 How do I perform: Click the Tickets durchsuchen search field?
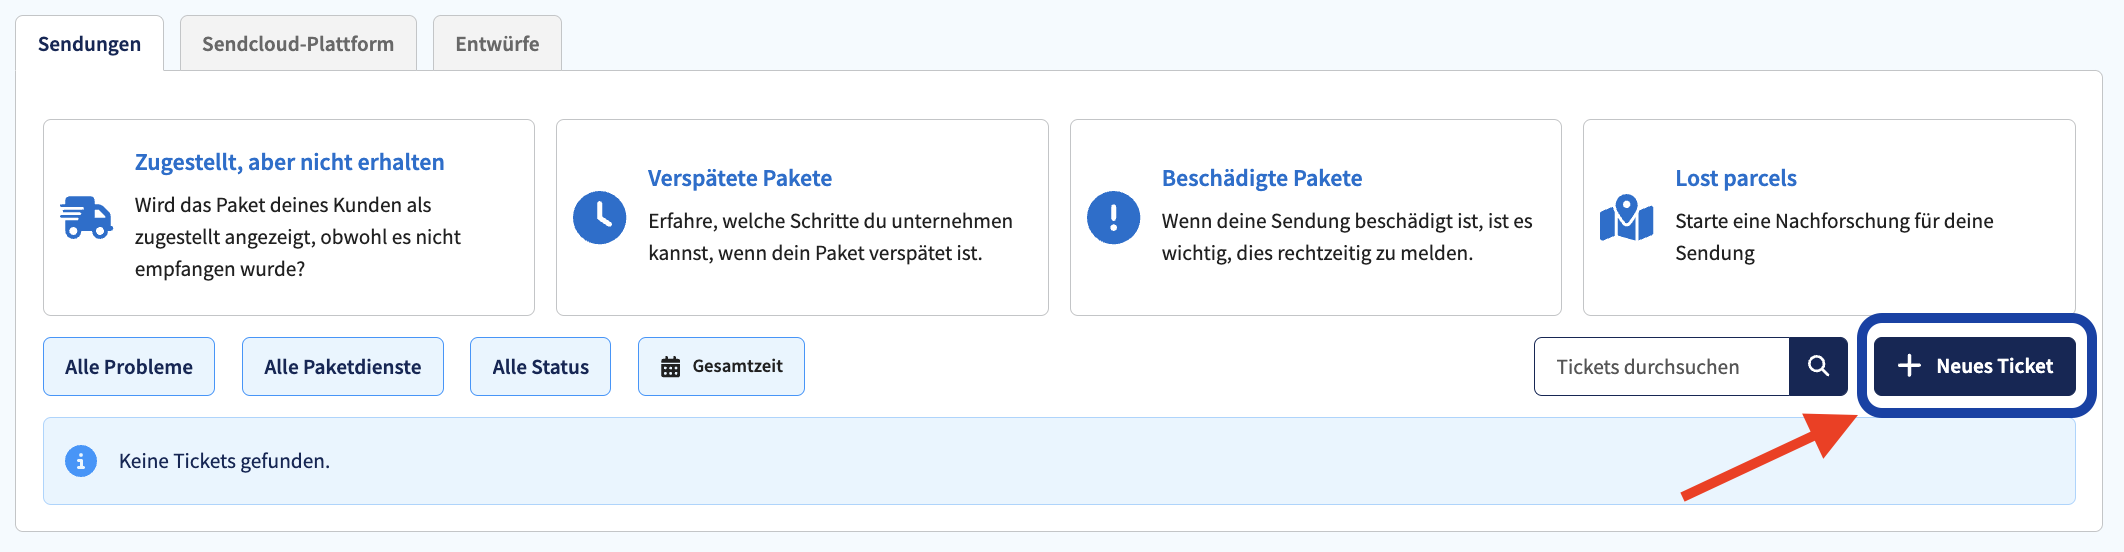(x=1662, y=366)
